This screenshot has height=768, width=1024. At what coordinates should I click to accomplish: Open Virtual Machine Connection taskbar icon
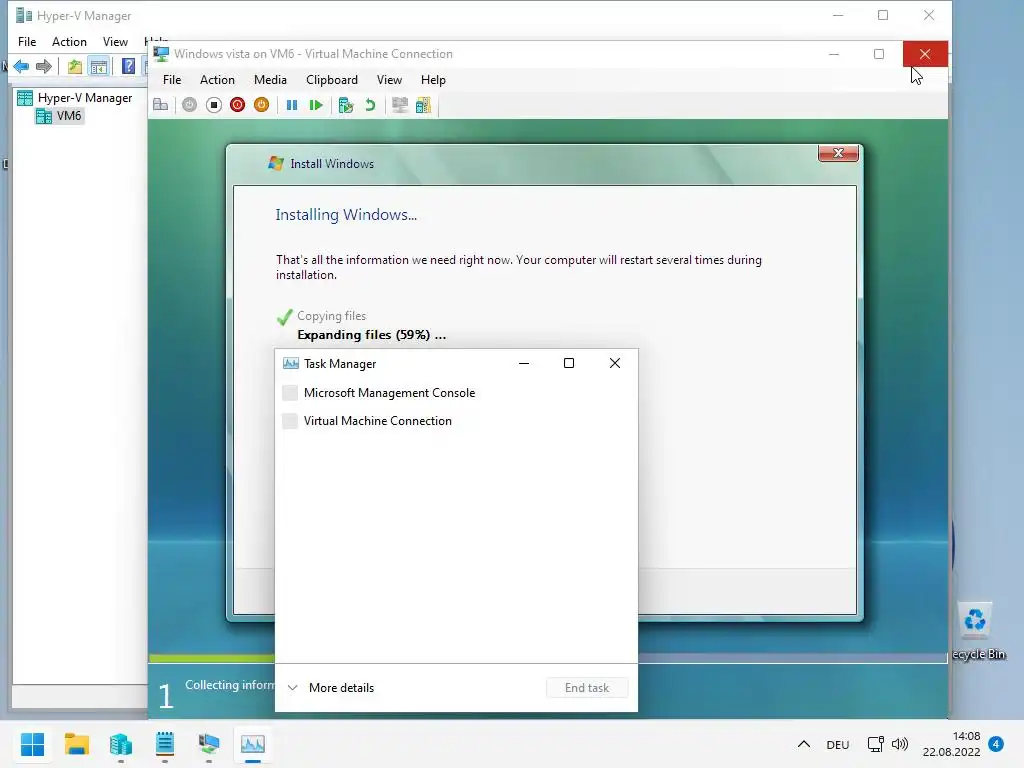tap(209, 744)
